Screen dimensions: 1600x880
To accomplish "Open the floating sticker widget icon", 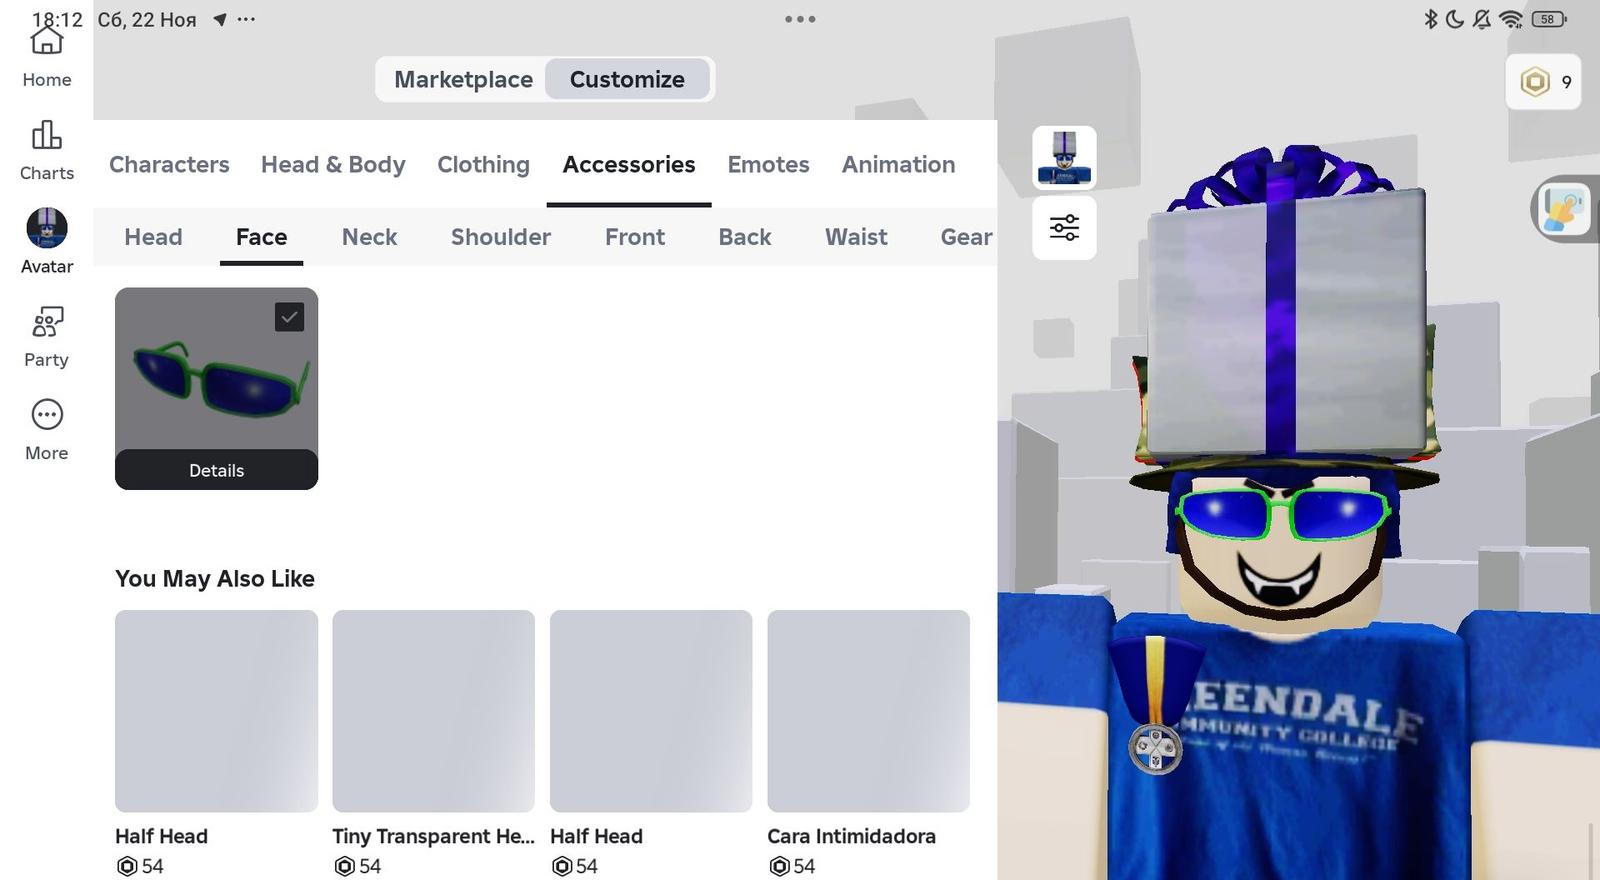I will pyautogui.click(x=1564, y=209).
